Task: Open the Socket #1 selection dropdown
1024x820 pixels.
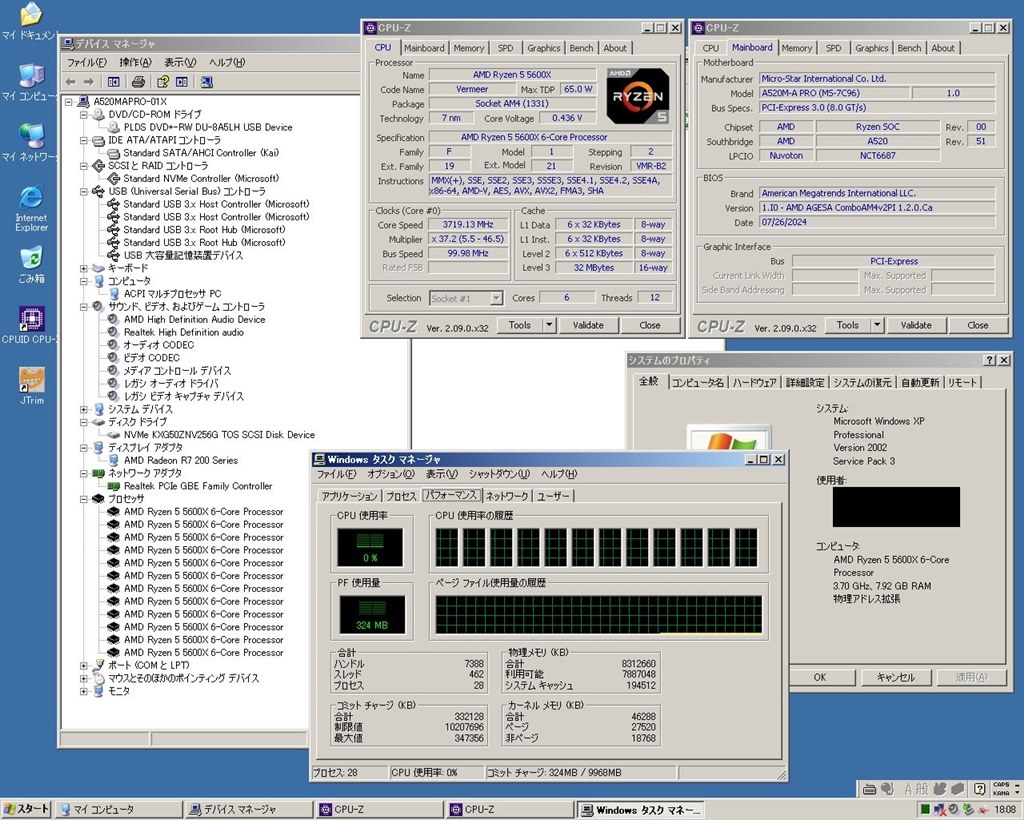Action: (496, 298)
